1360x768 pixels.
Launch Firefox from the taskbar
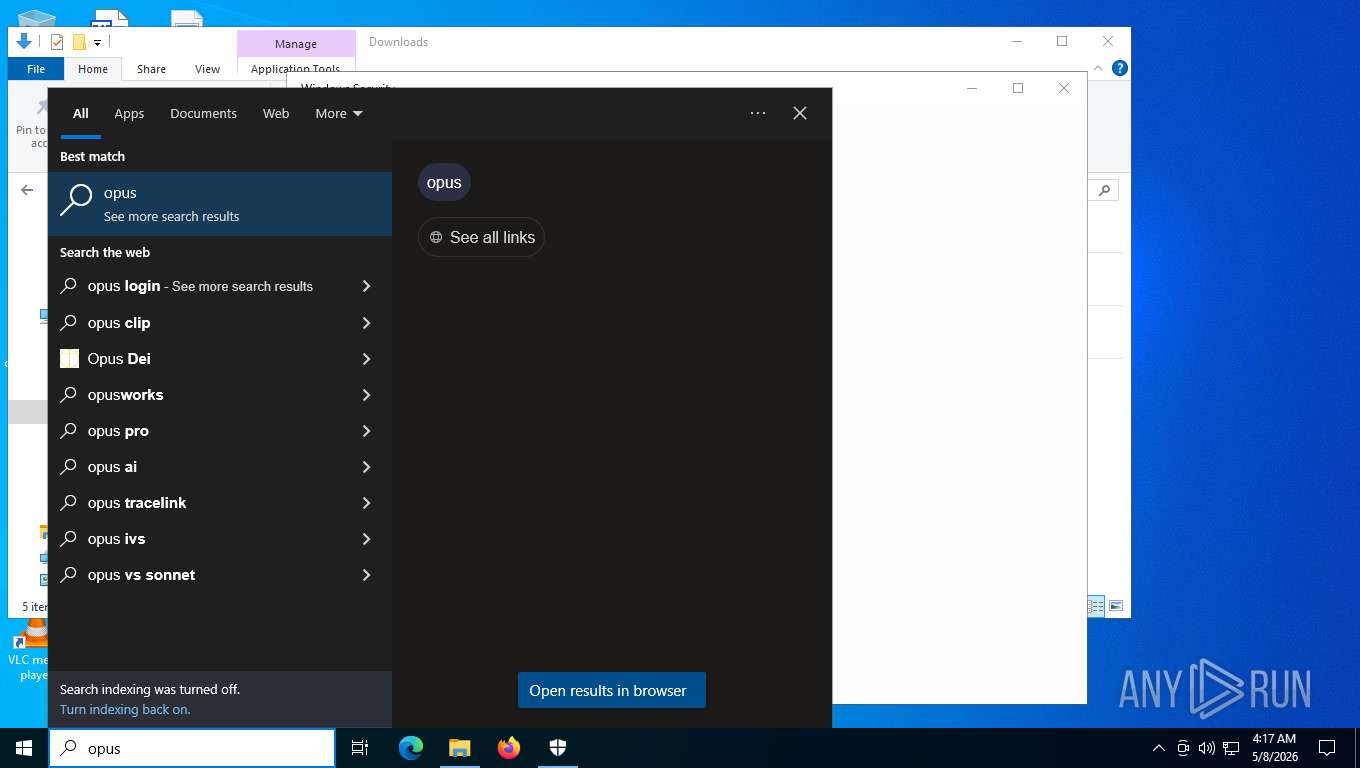(509, 748)
